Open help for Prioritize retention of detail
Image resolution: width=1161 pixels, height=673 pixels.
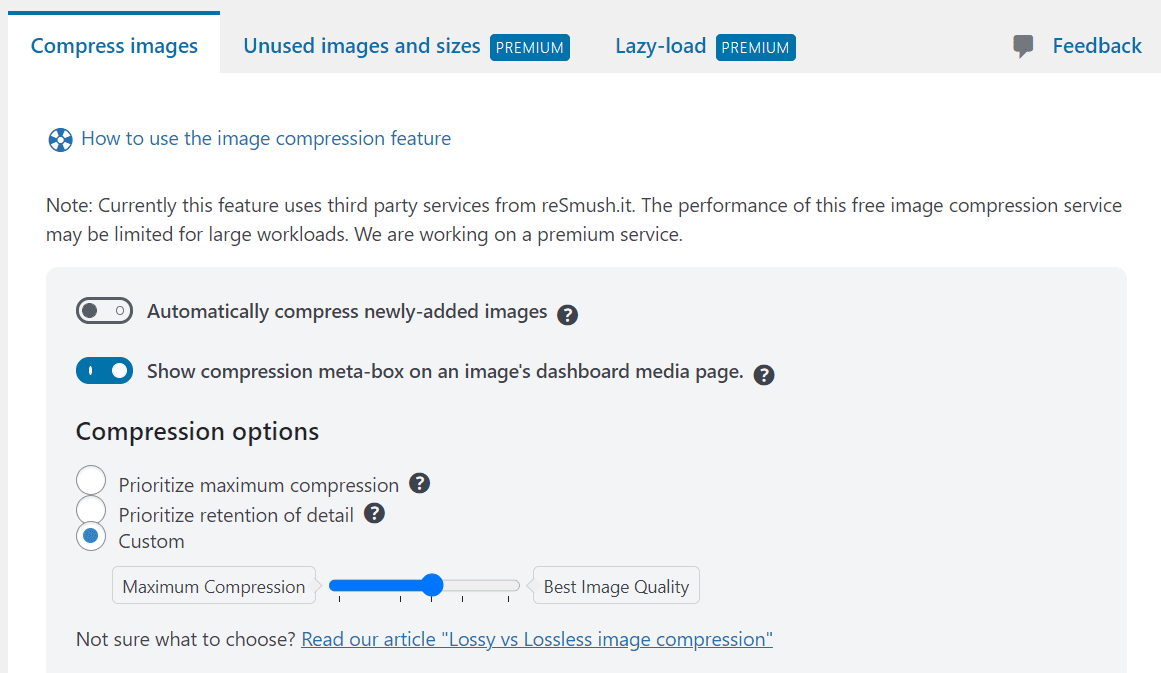(x=374, y=513)
